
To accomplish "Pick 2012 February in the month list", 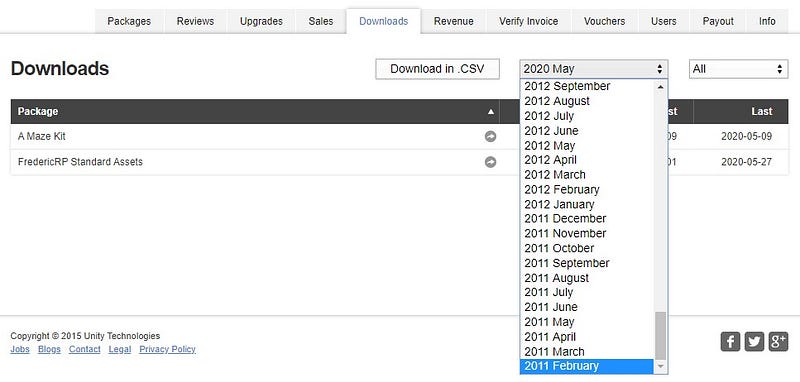I will 587,189.
